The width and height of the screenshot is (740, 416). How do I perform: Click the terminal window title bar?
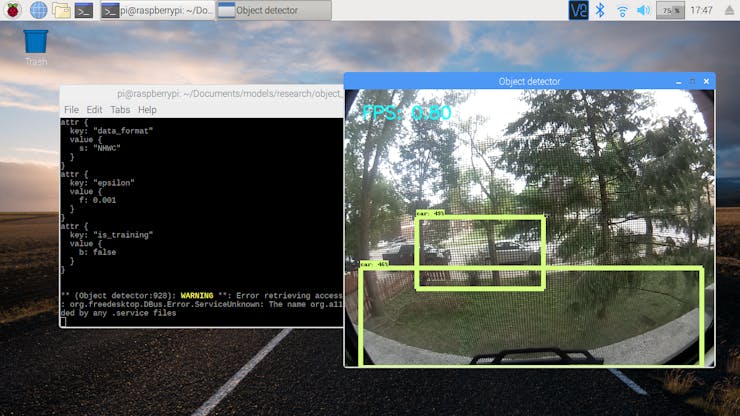point(202,94)
